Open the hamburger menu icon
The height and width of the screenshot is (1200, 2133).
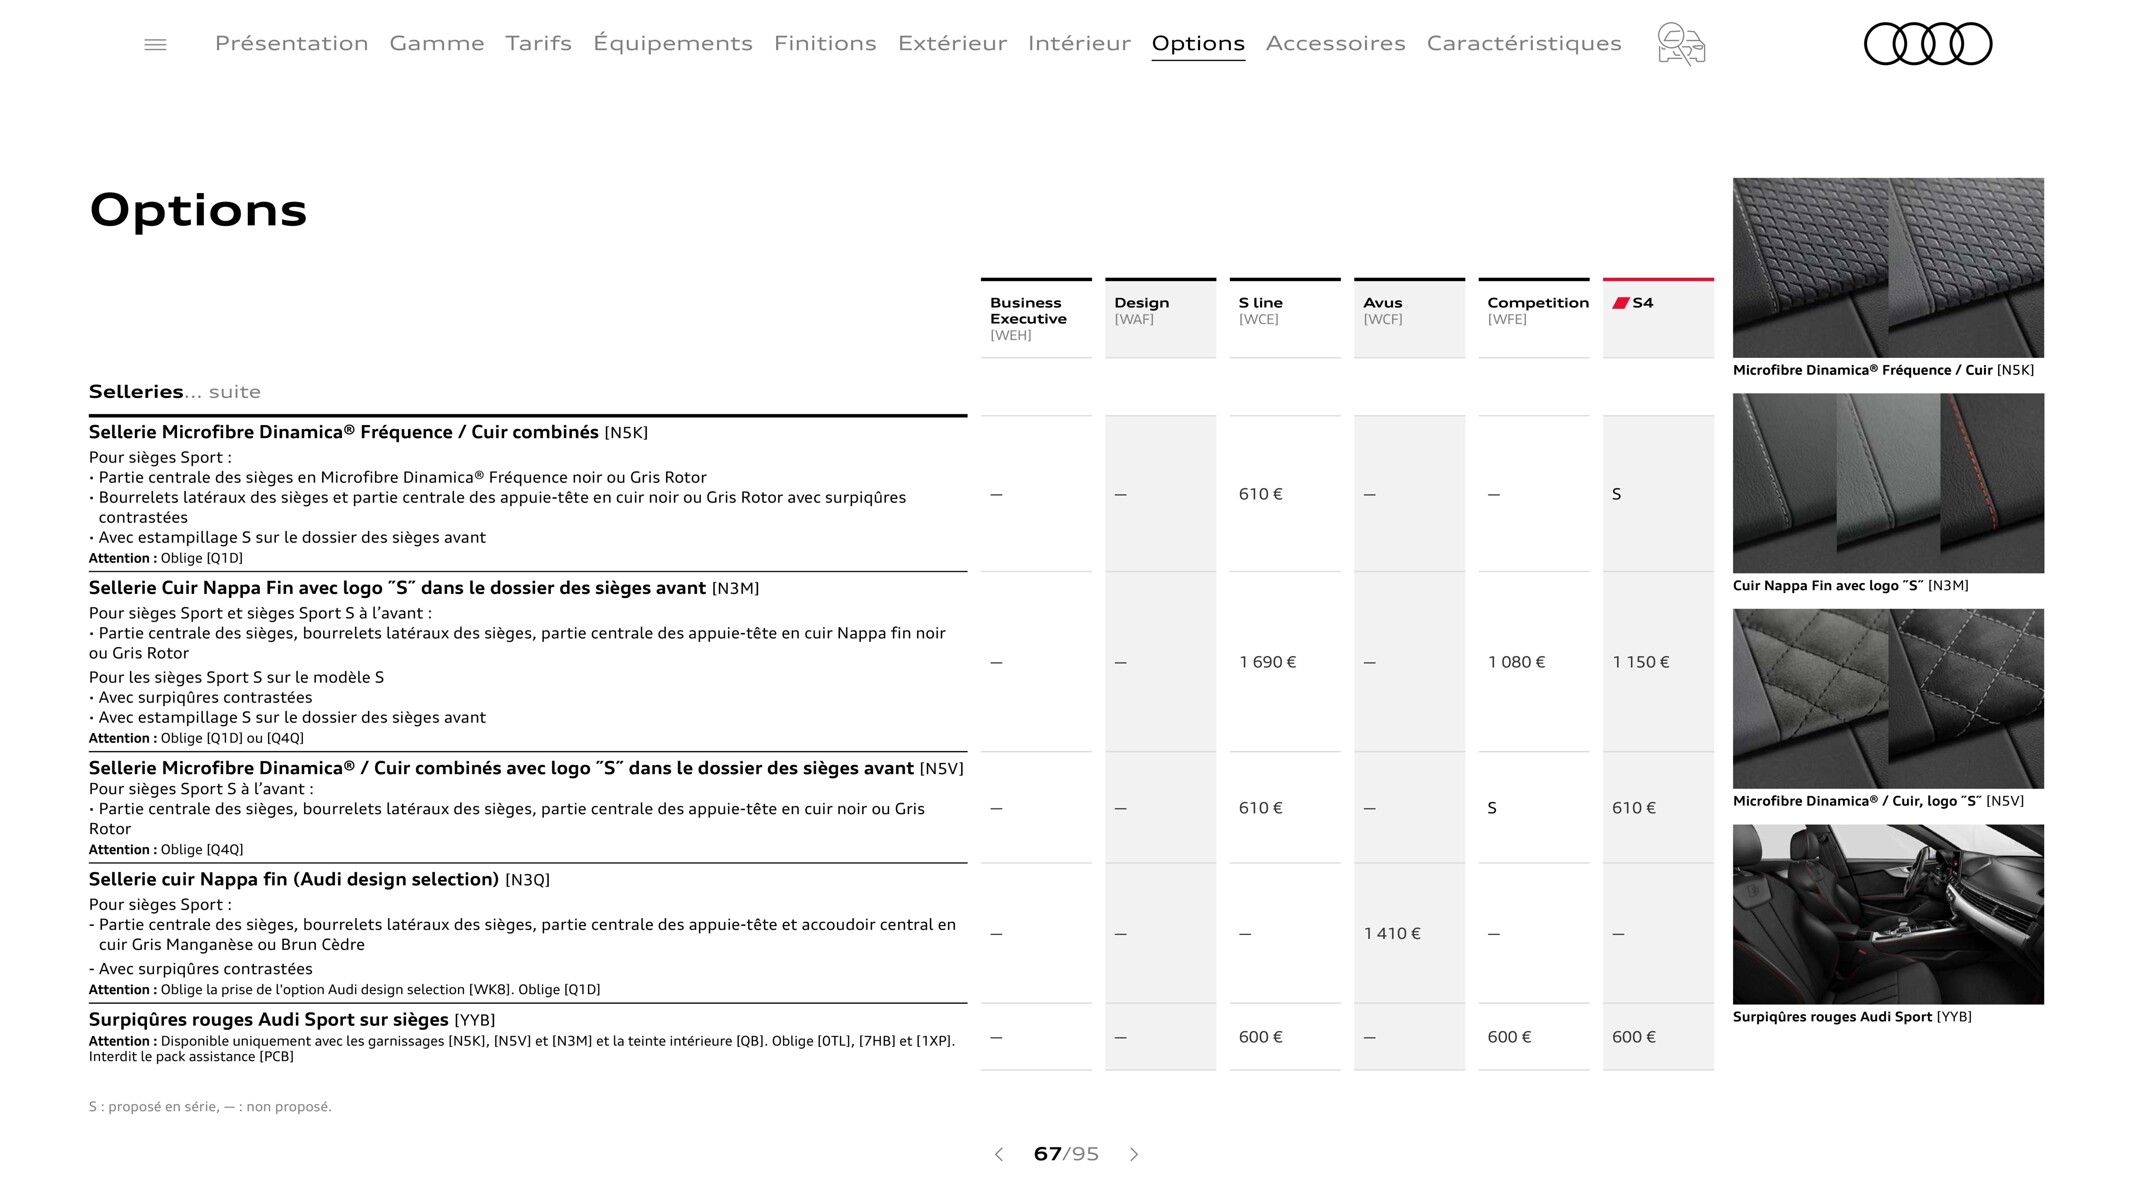tap(155, 44)
